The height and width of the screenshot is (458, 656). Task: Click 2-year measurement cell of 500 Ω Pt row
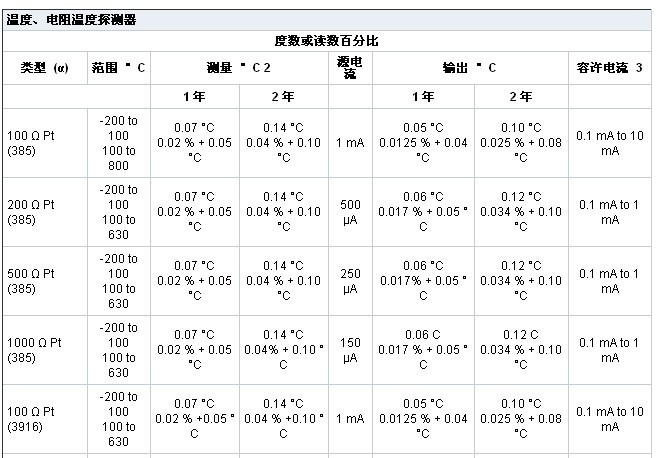[x=283, y=281]
